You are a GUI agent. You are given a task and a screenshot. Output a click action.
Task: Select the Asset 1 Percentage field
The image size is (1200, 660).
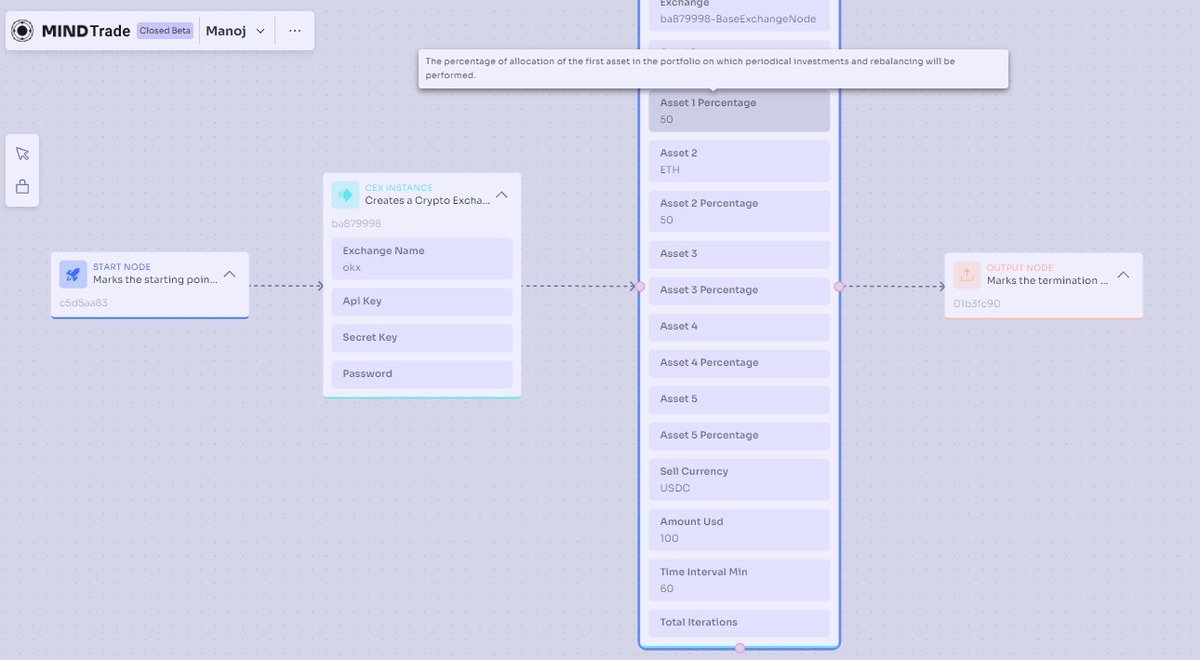pos(739,111)
